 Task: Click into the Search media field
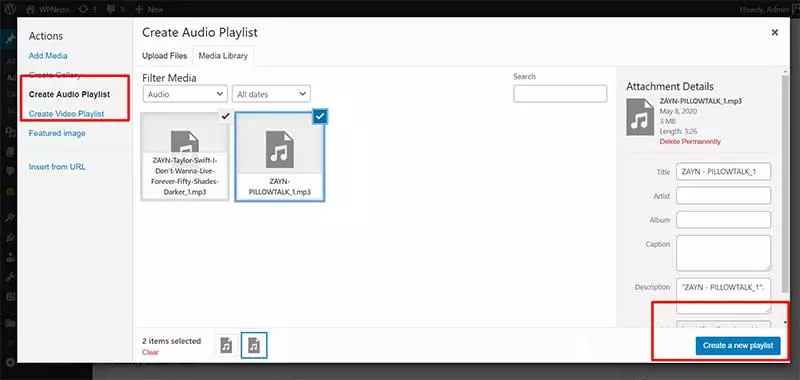pos(560,94)
